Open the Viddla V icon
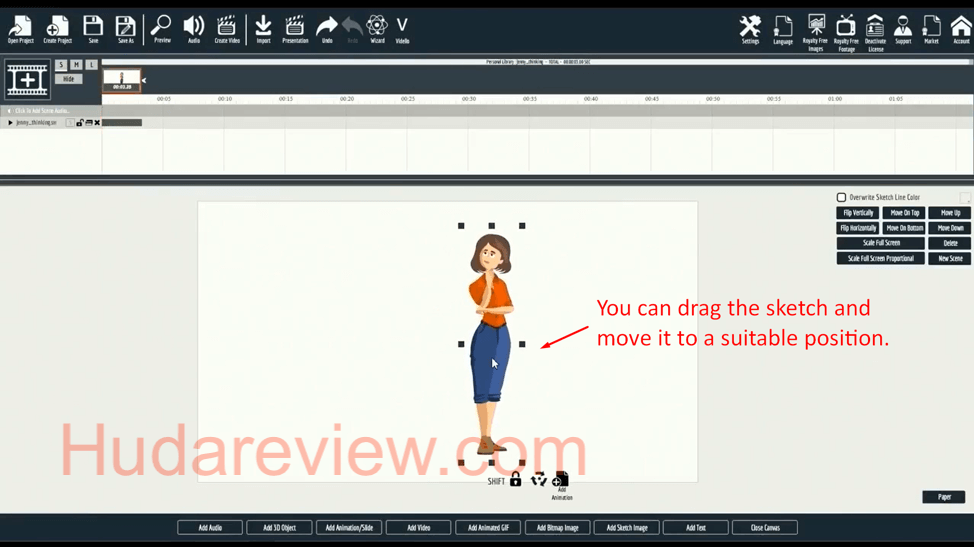 click(403, 29)
